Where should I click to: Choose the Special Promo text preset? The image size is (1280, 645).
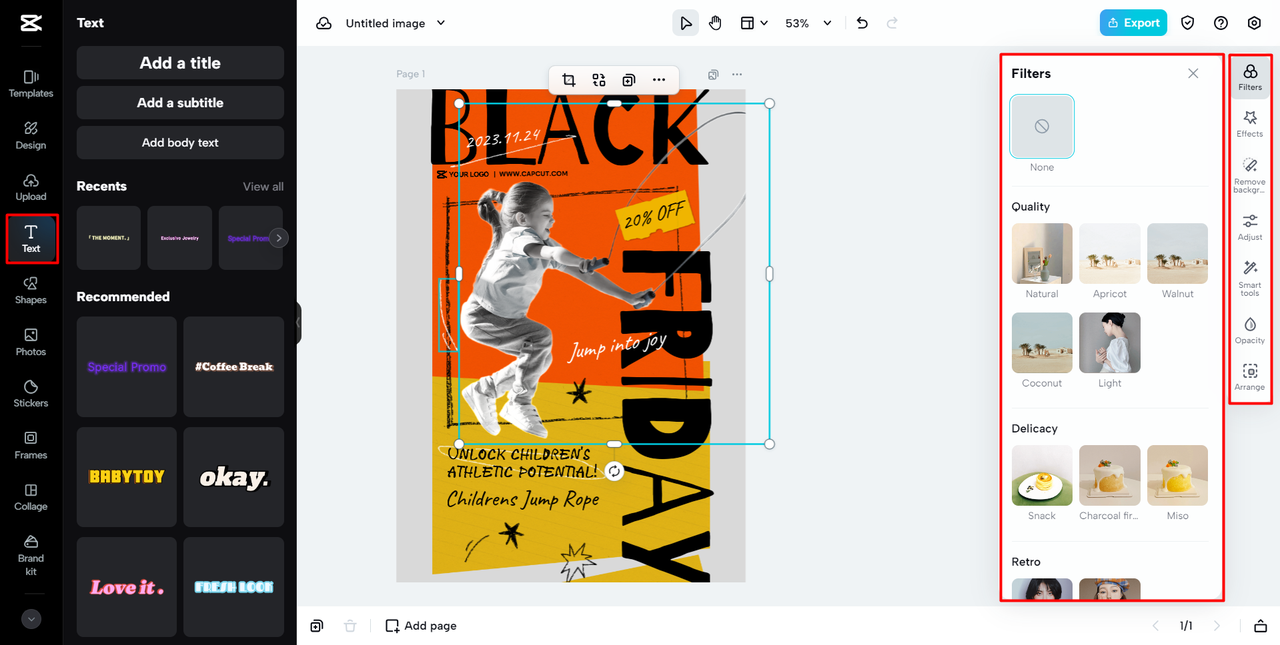point(127,367)
